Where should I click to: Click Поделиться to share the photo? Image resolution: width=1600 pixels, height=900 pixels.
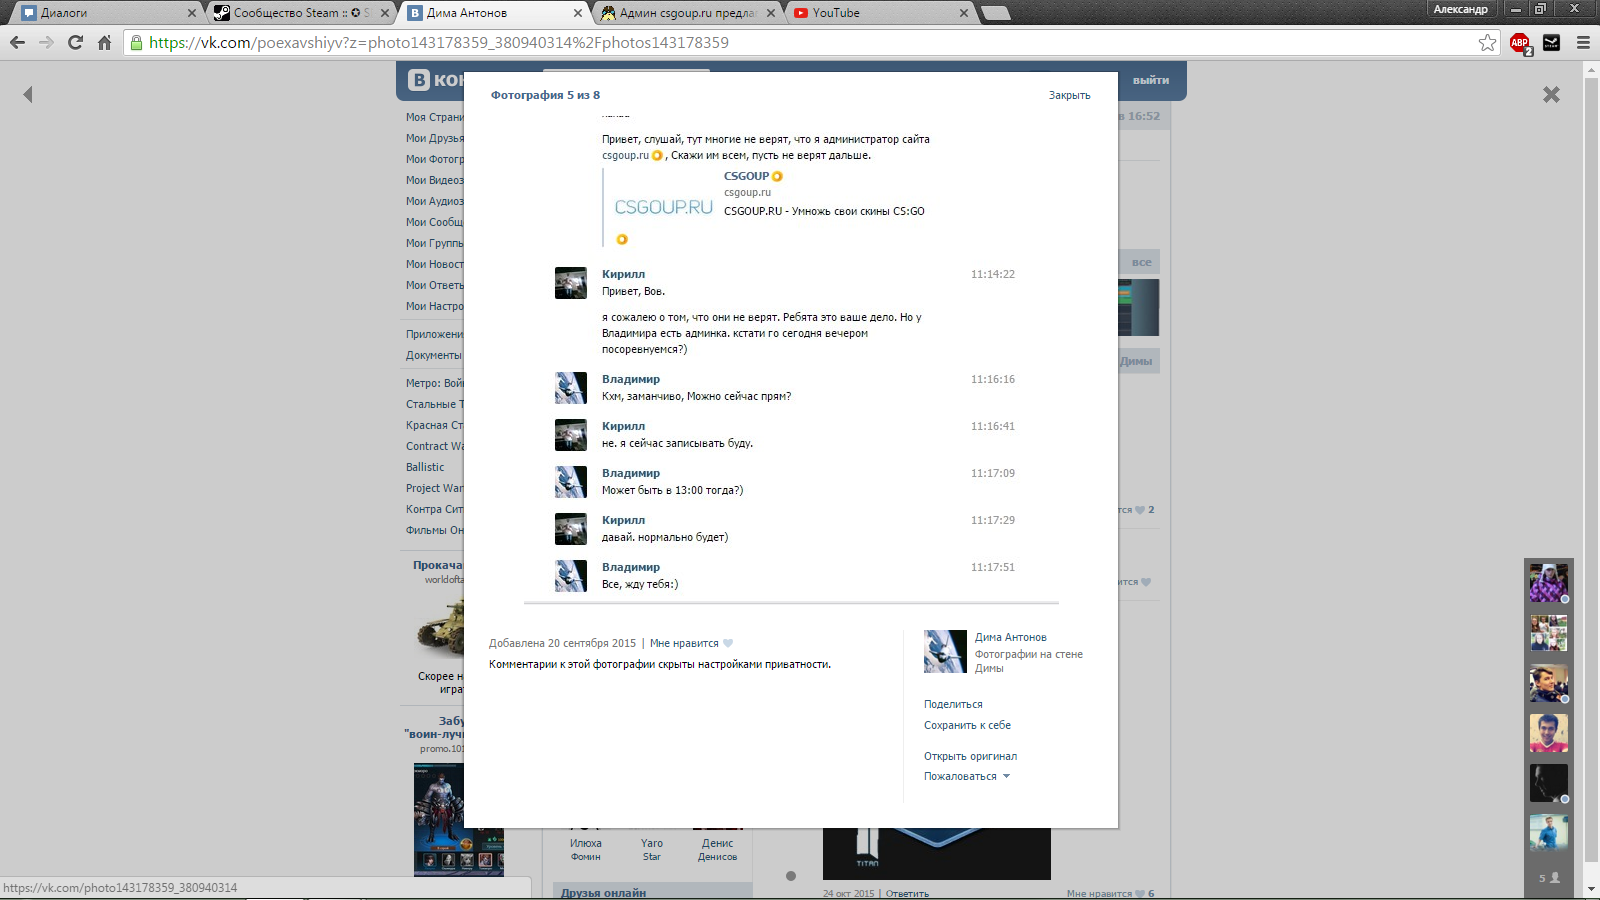pyautogui.click(x=953, y=704)
